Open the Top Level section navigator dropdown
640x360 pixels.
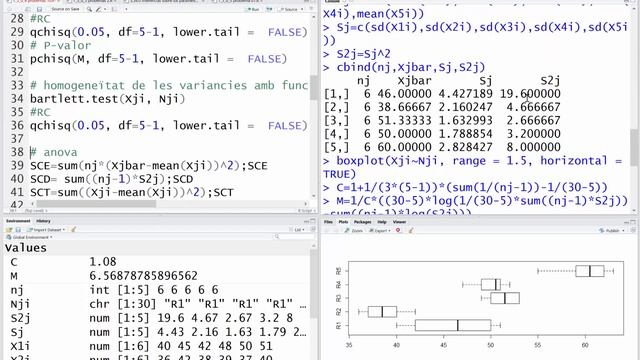click(x=35, y=211)
